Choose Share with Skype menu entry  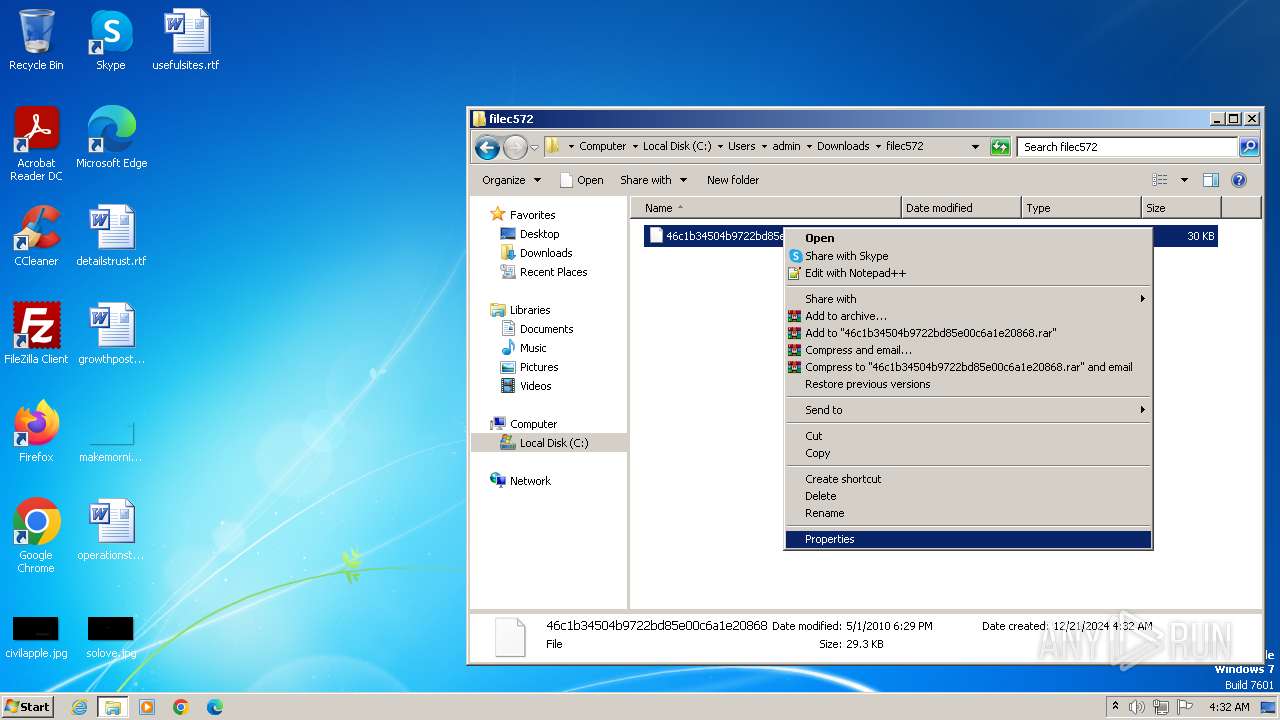click(x=968, y=256)
